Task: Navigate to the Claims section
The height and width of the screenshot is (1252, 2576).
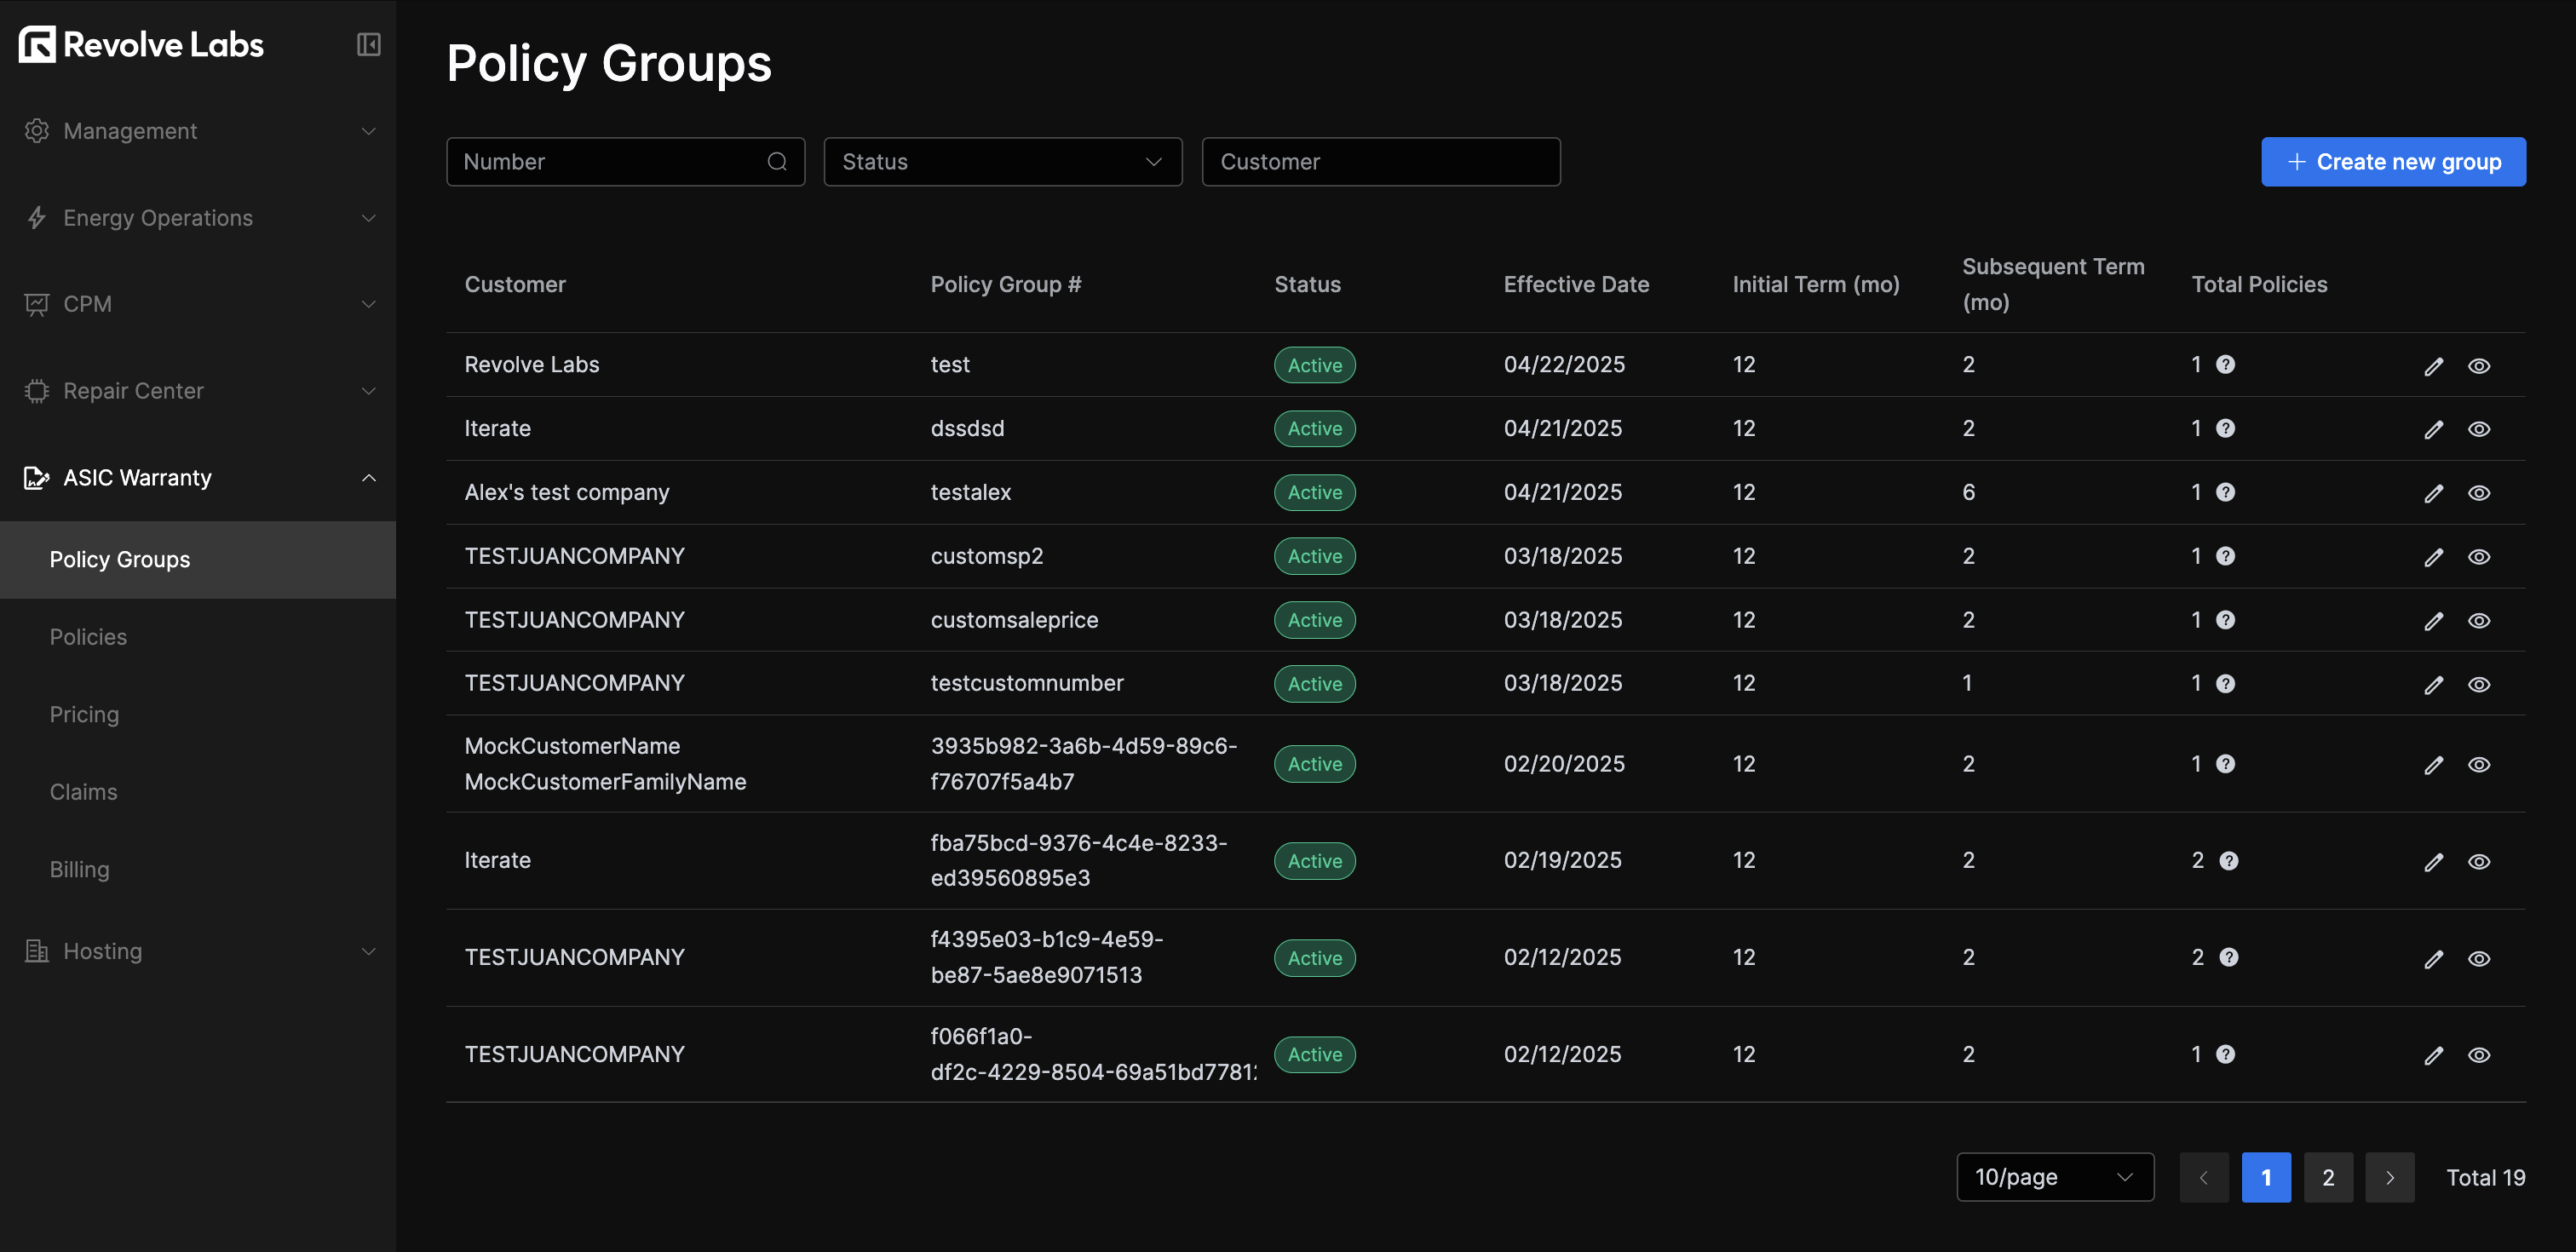Action: [x=84, y=791]
